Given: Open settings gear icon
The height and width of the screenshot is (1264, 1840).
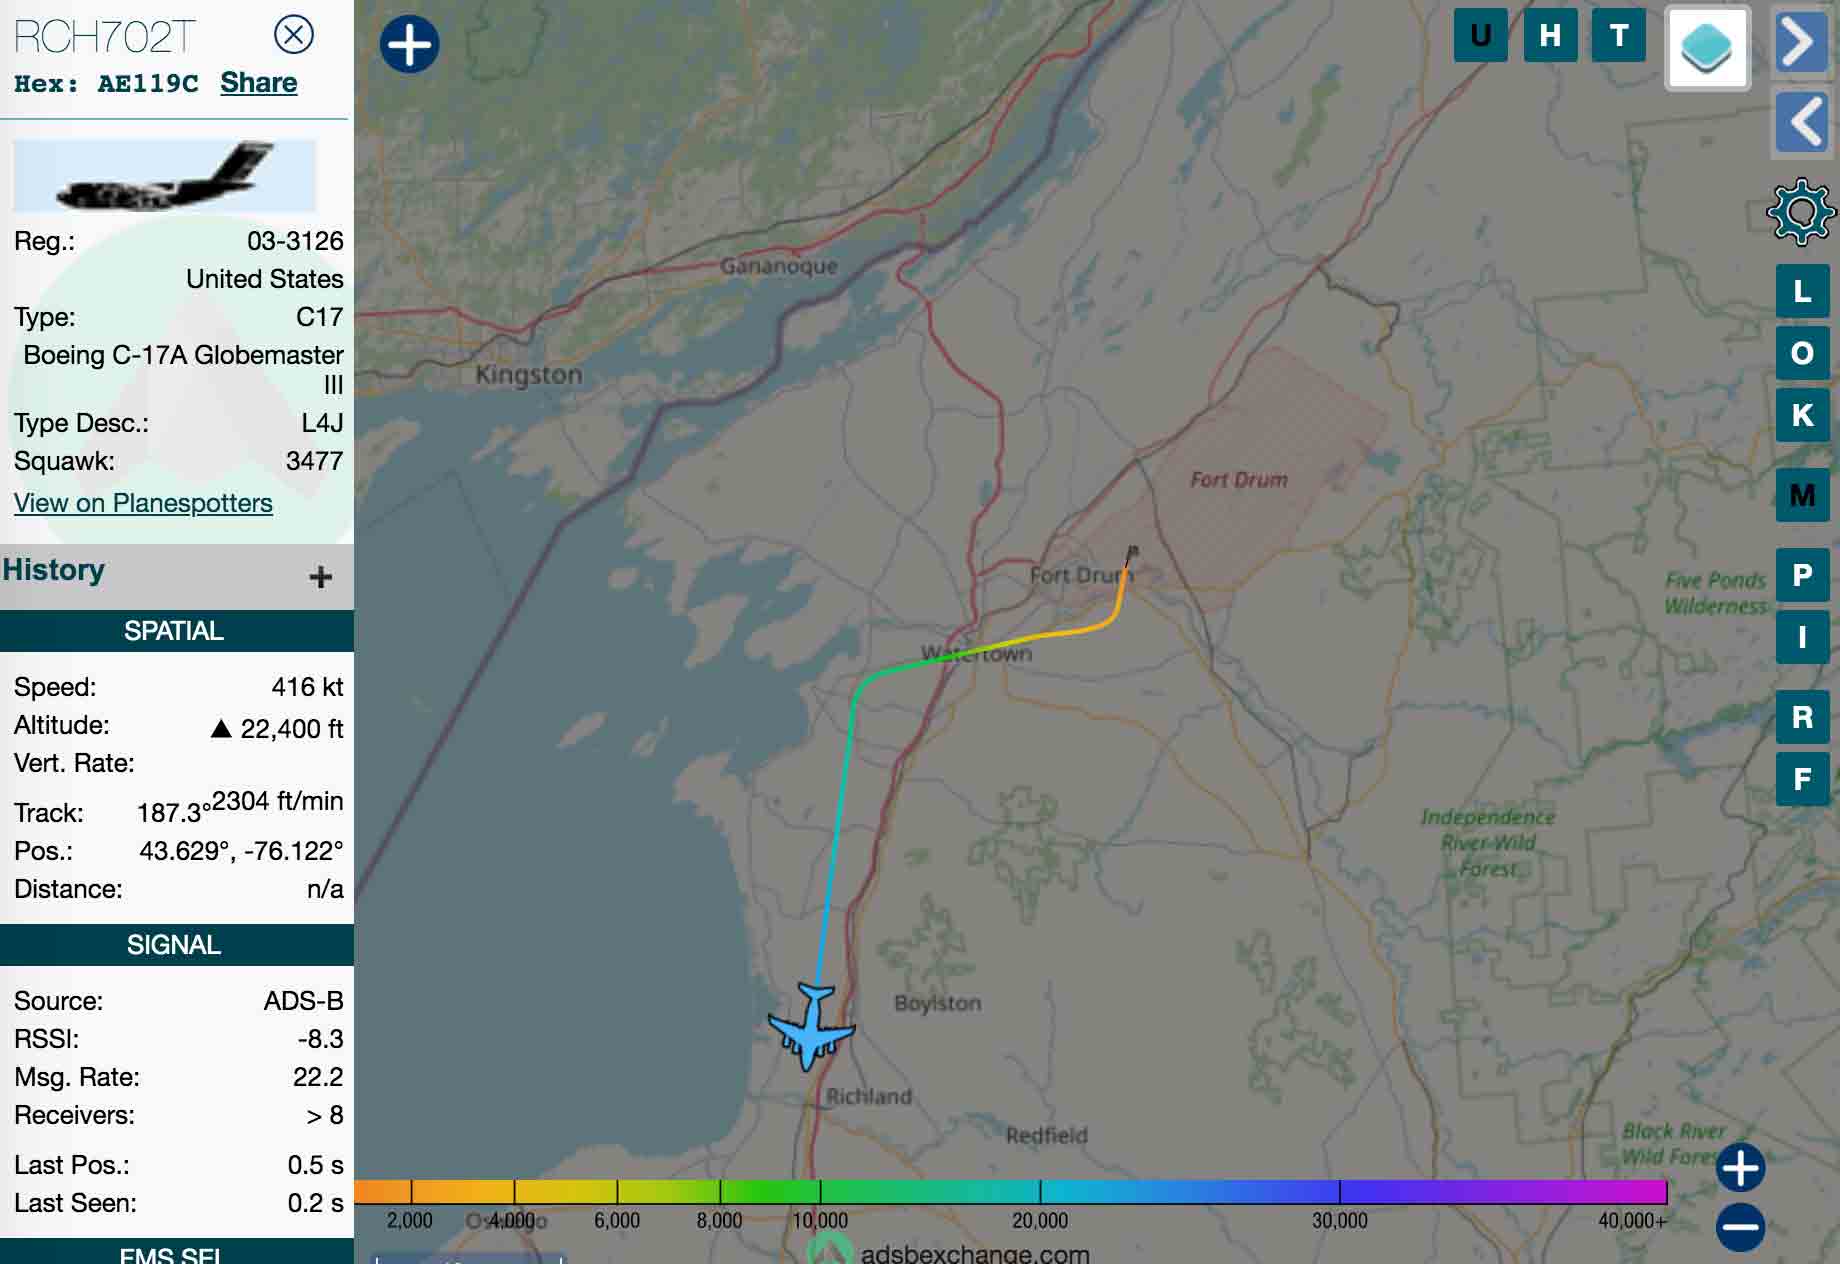Looking at the screenshot, I should (x=1801, y=211).
